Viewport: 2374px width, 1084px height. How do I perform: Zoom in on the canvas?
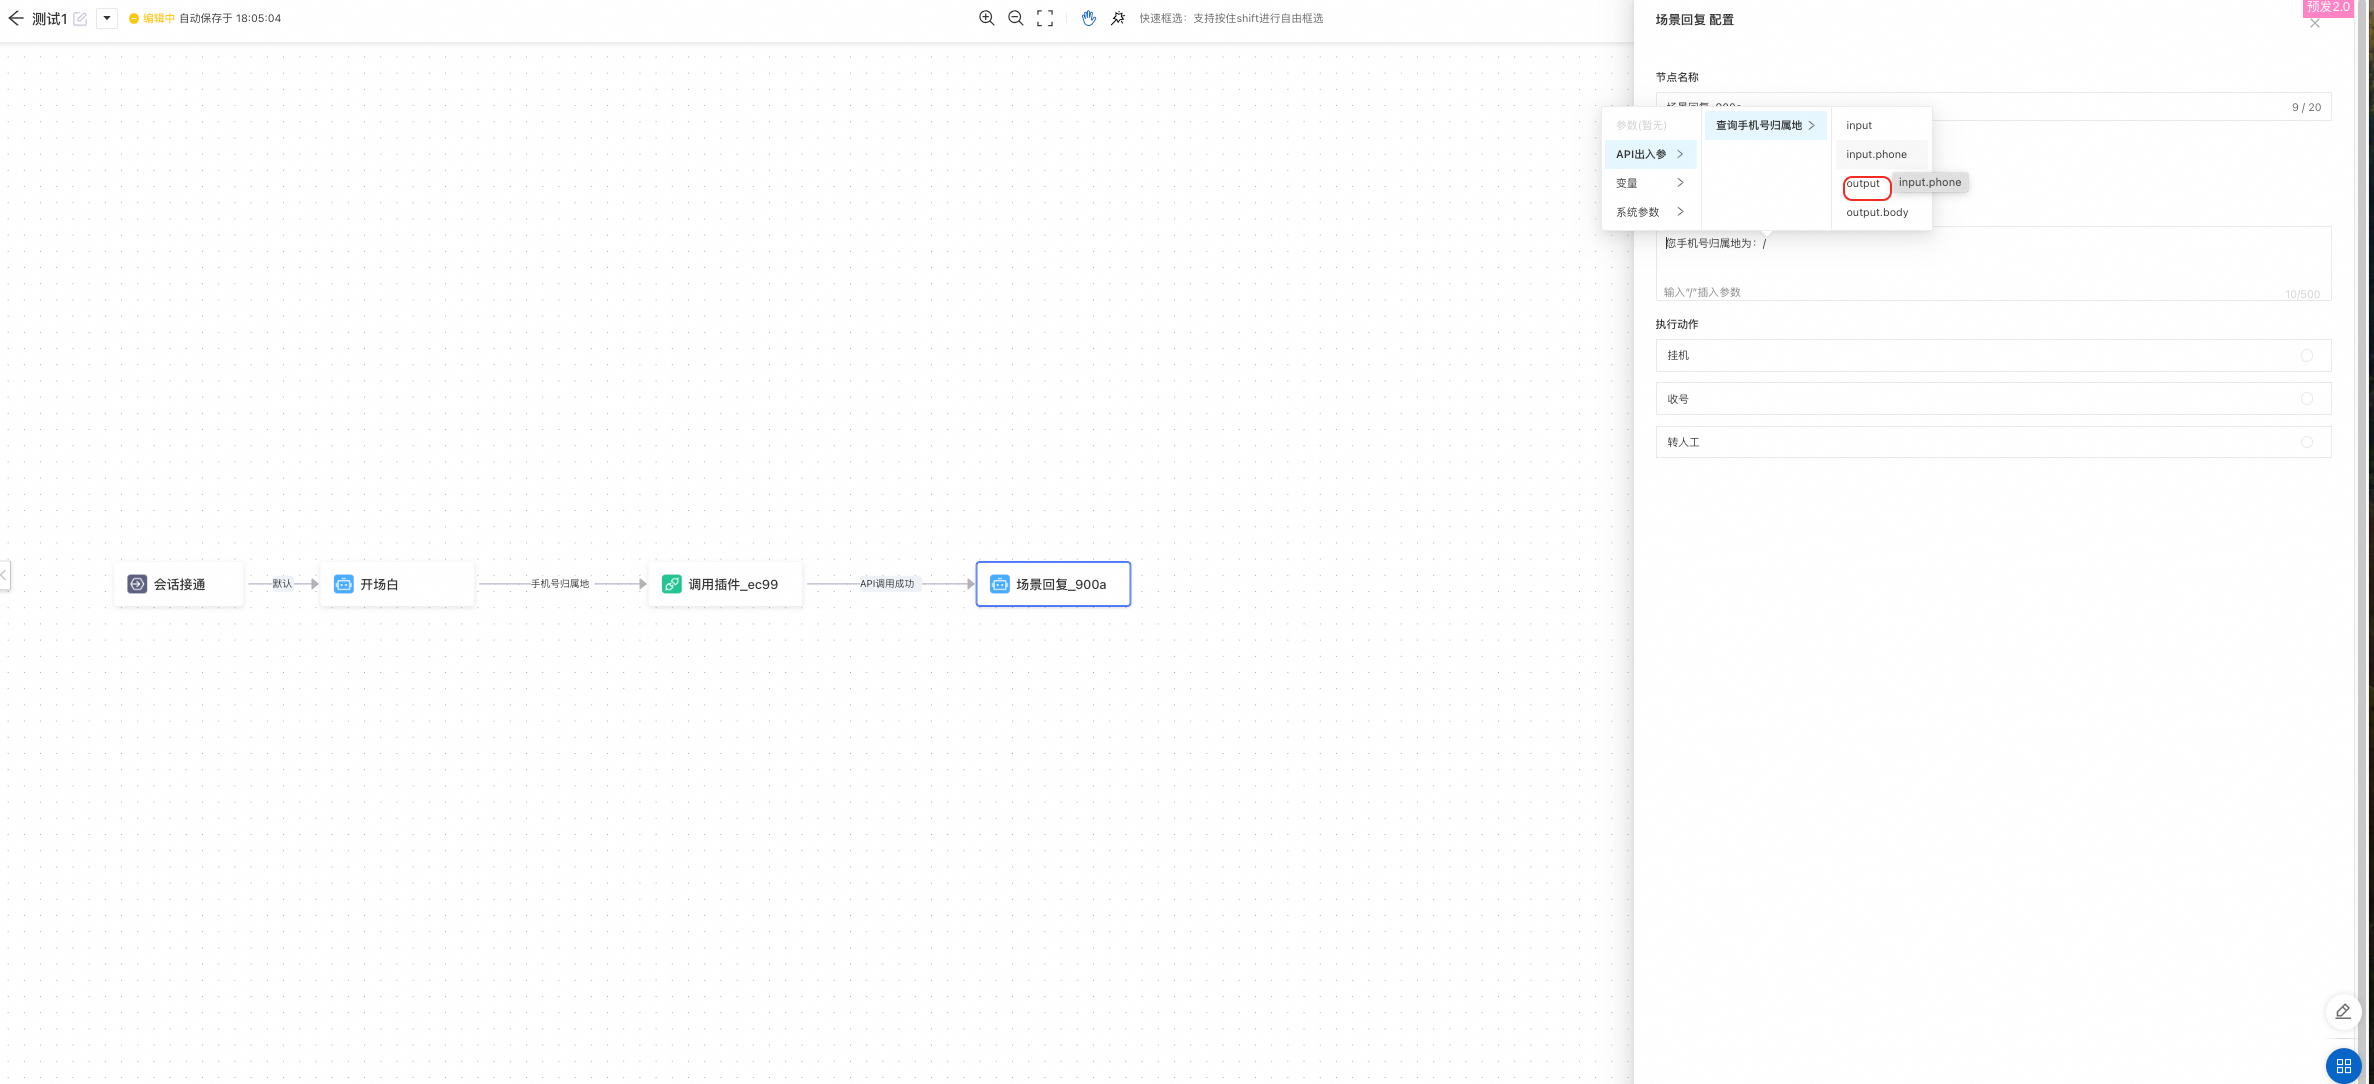986,18
